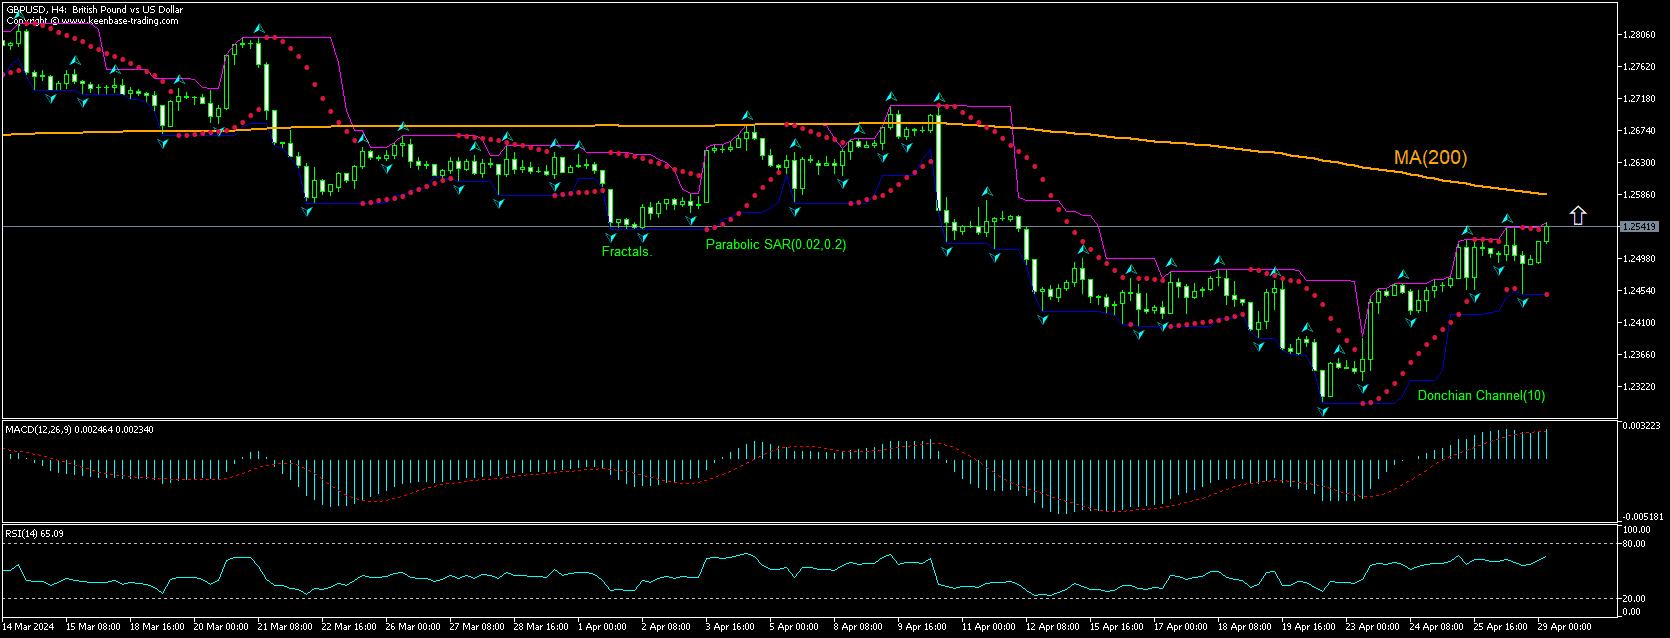Click the 3 Apr 16:00 time label
This screenshot has width=1670, height=638.
(x=730, y=627)
